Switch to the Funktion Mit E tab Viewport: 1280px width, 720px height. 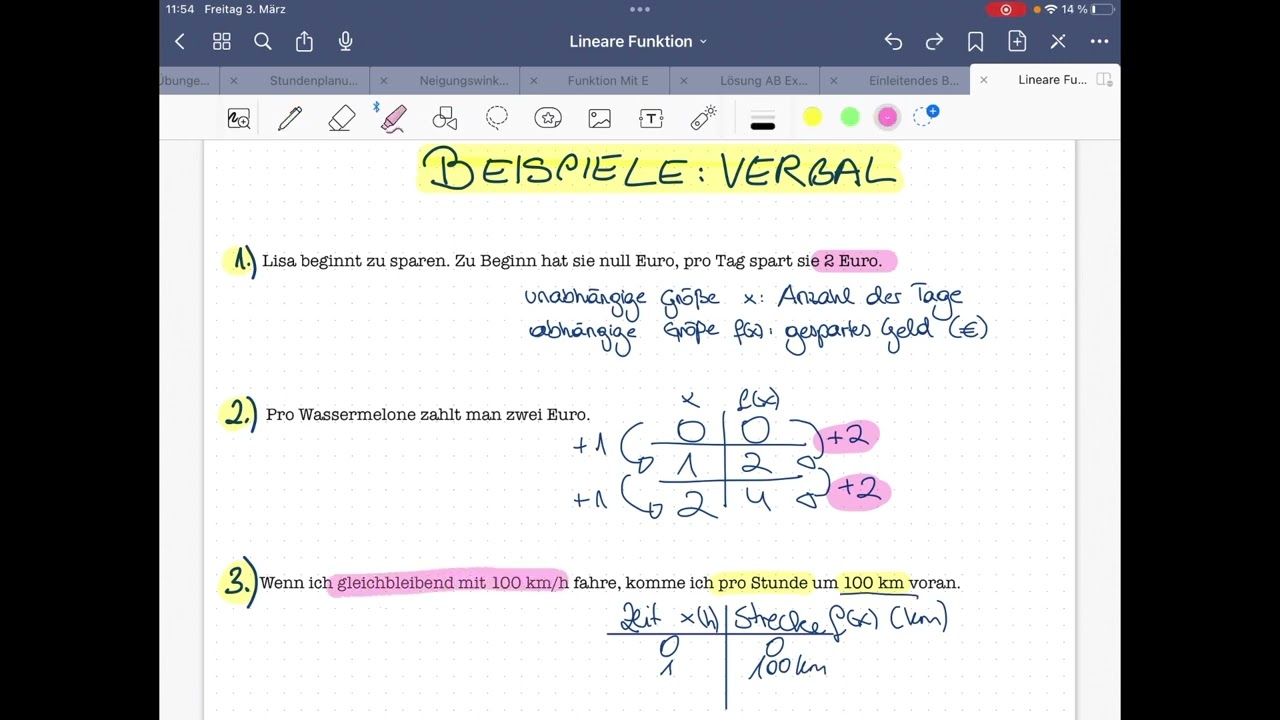coord(608,80)
